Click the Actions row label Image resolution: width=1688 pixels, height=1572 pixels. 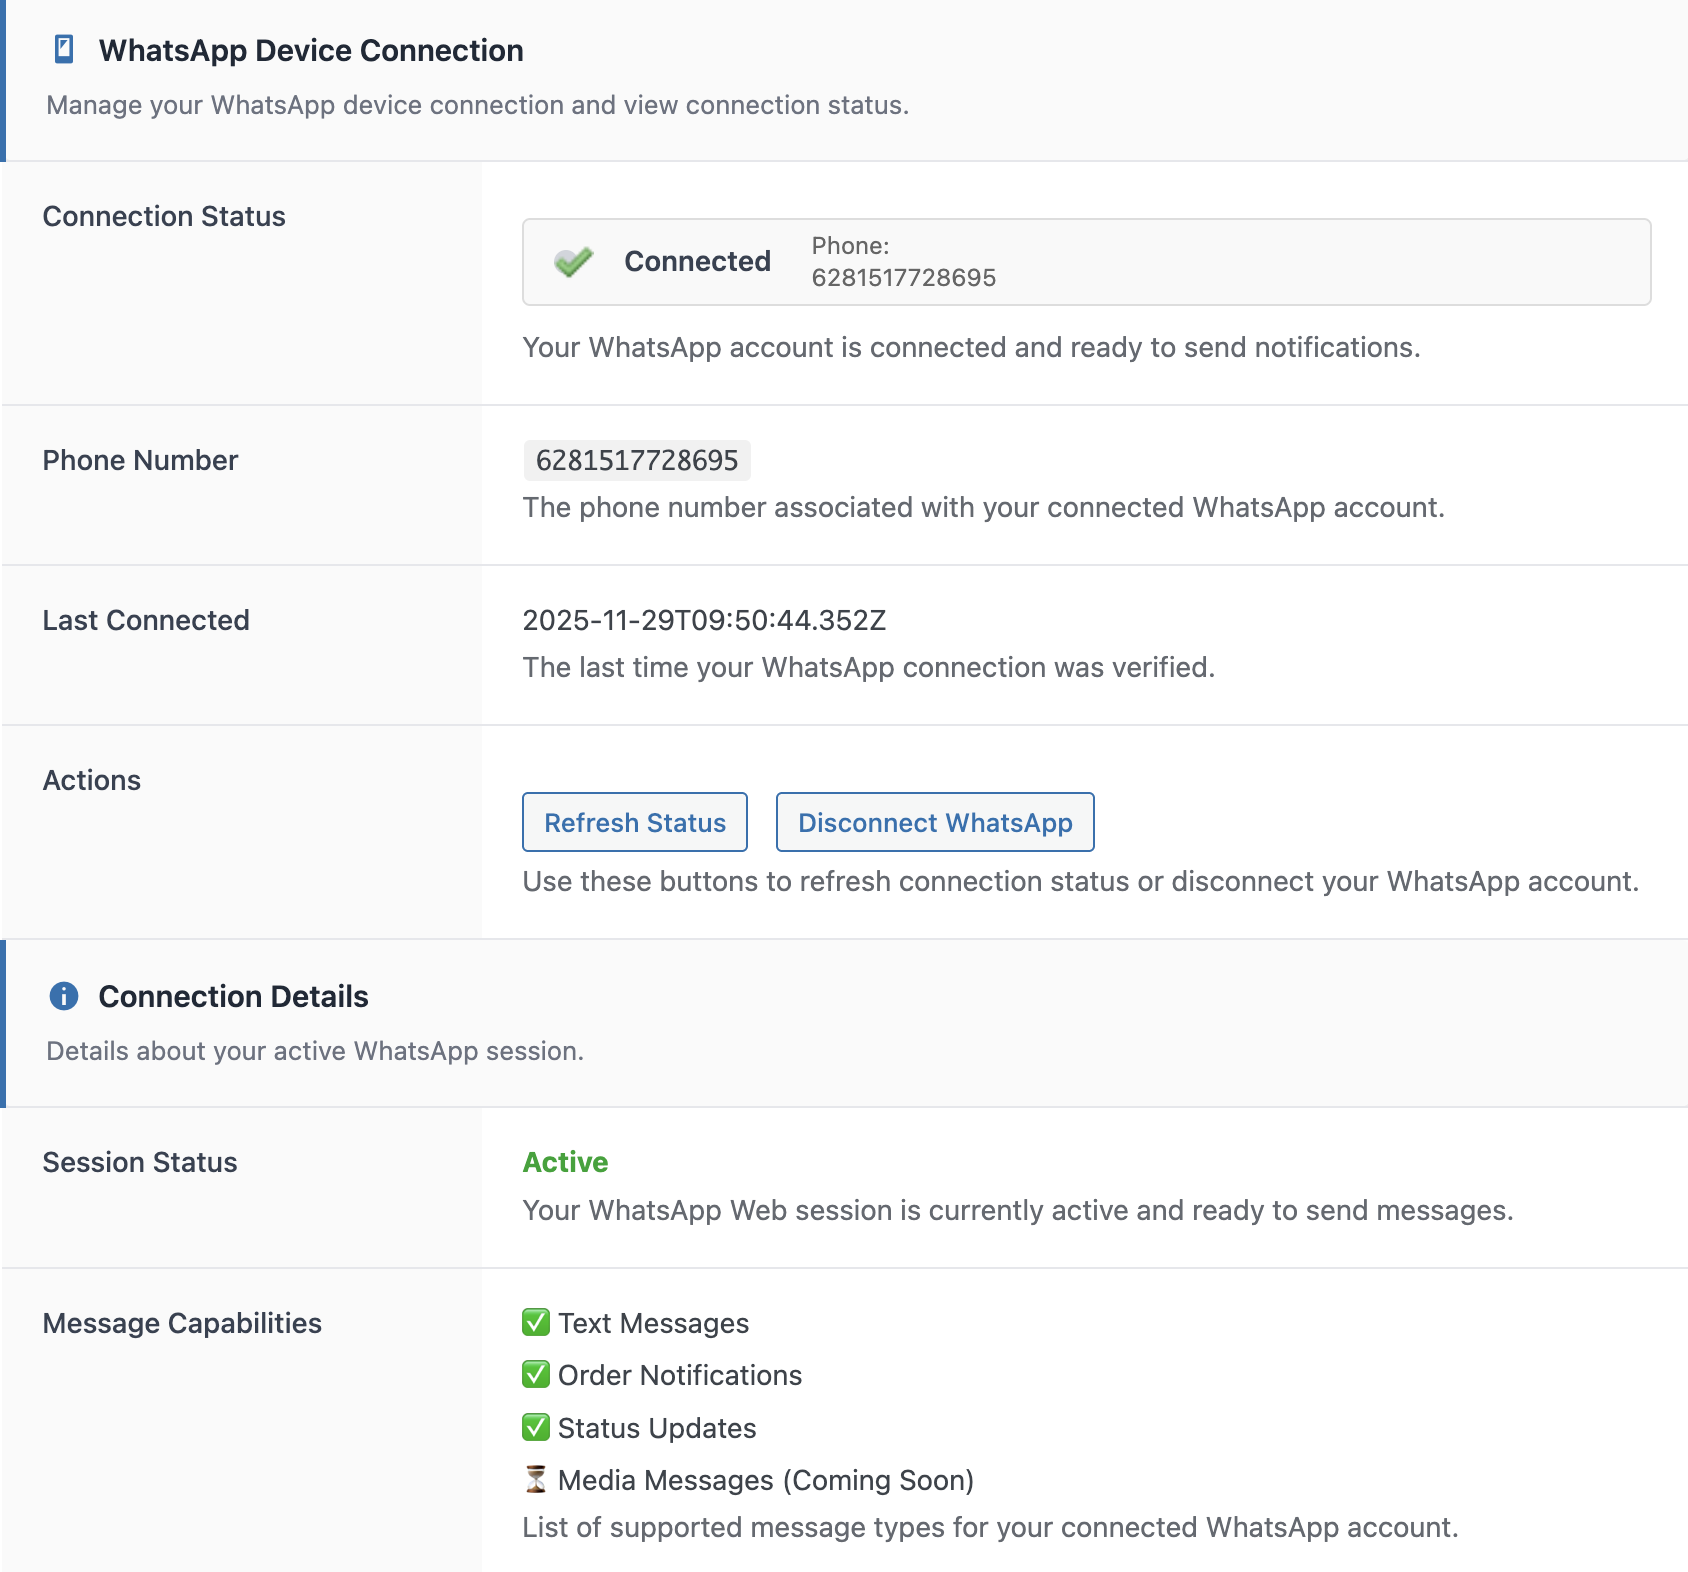(92, 780)
